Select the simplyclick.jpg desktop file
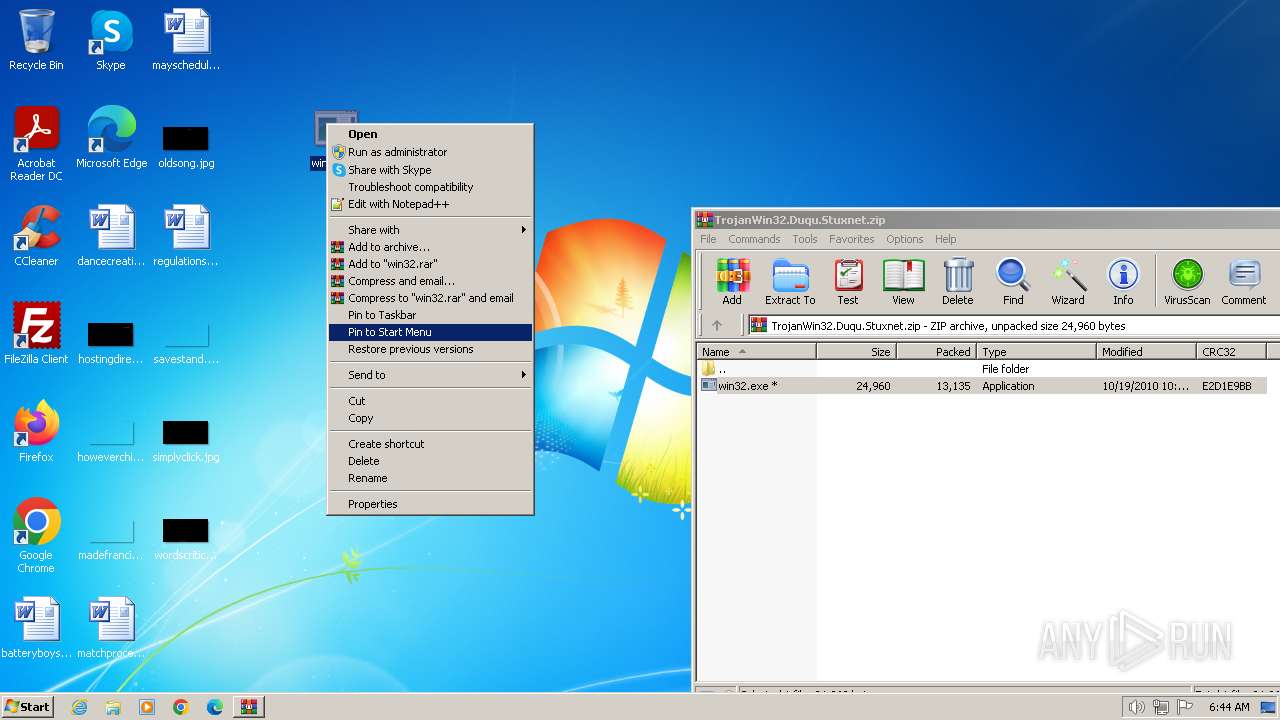 pos(186,440)
